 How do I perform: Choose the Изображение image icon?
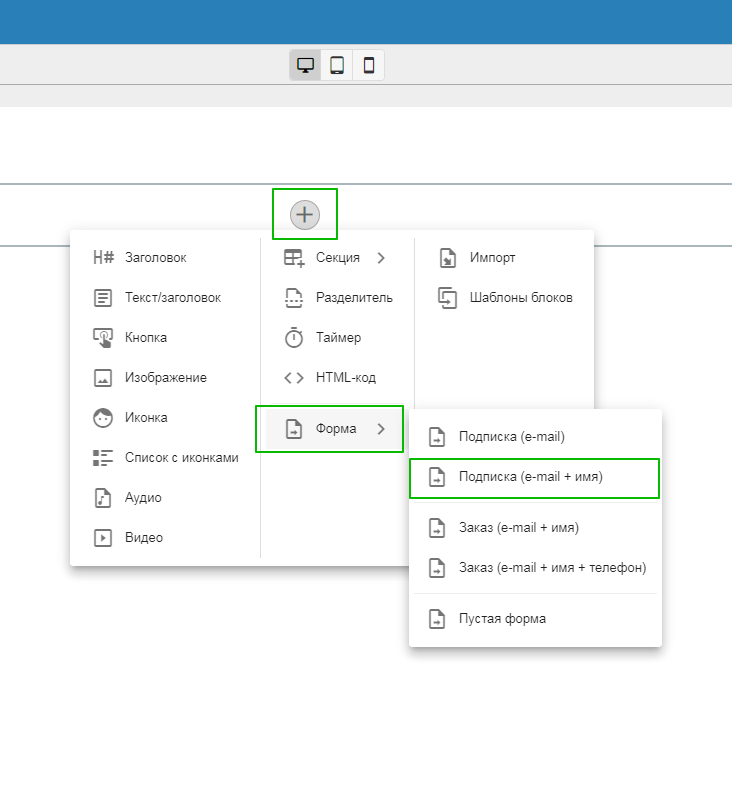103,378
